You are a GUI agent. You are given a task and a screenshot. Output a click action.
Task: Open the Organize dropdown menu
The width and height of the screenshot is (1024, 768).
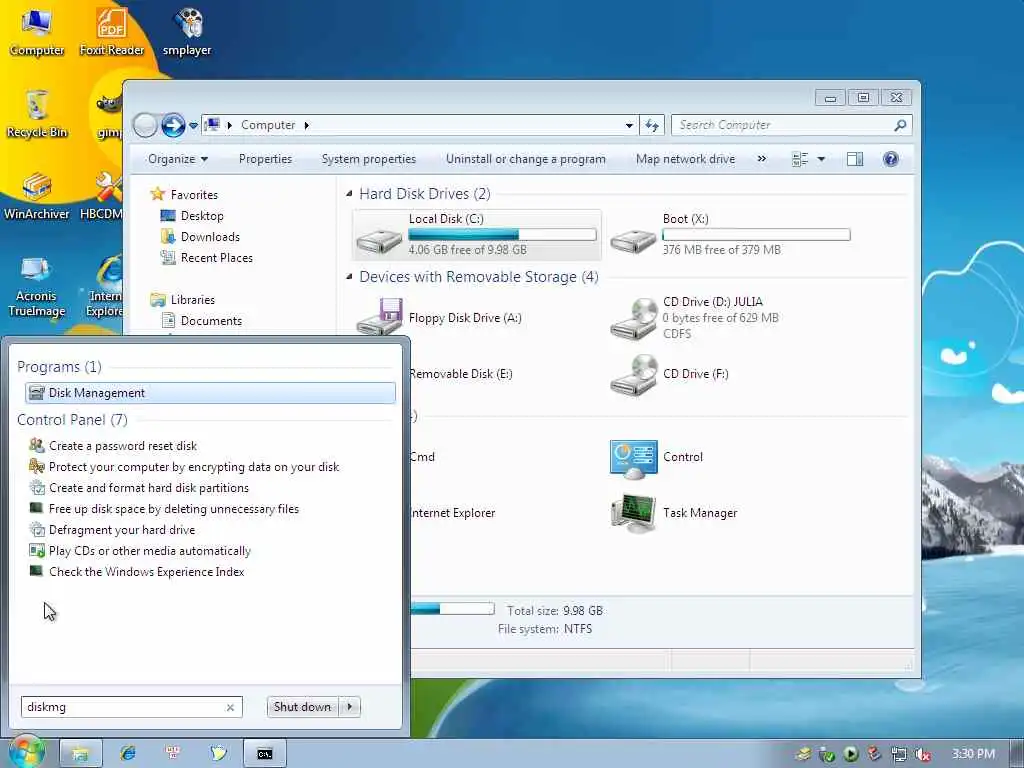[178, 159]
